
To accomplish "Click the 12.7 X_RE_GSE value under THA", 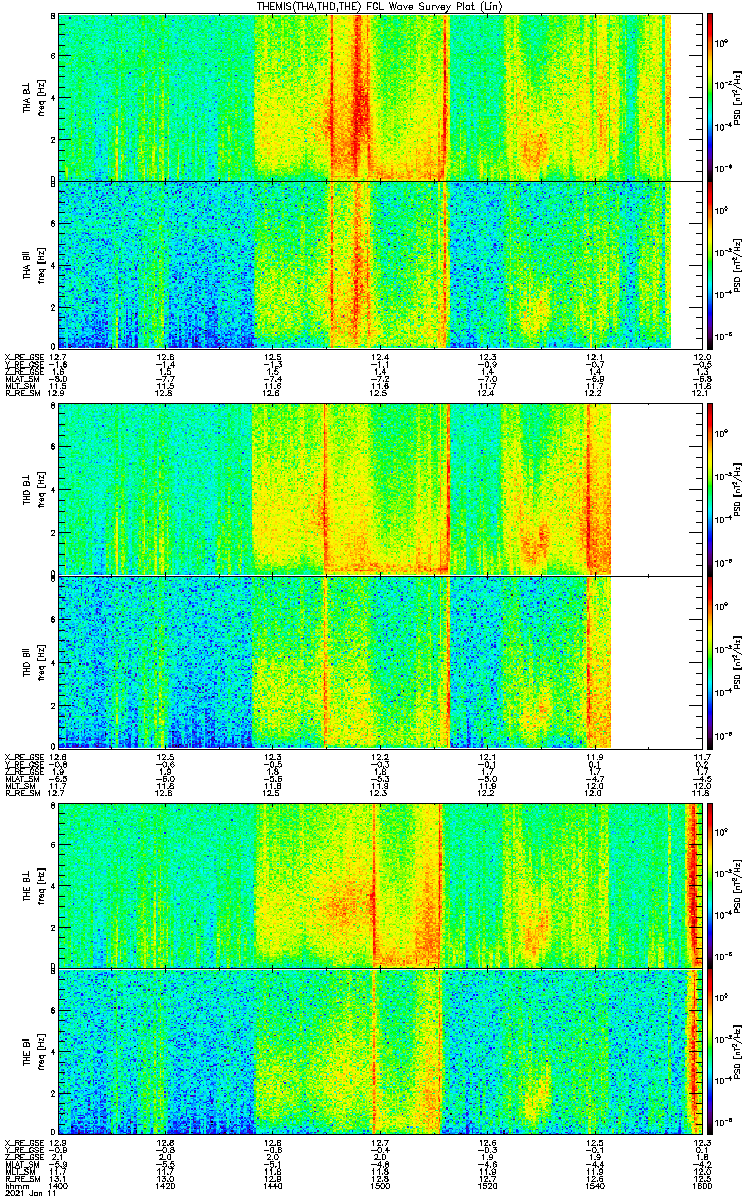I will [59, 357].
